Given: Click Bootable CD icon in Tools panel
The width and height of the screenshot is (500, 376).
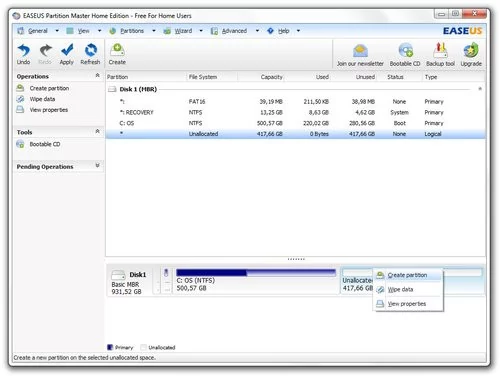Looking at the screenshot, I should coord(20,144).
